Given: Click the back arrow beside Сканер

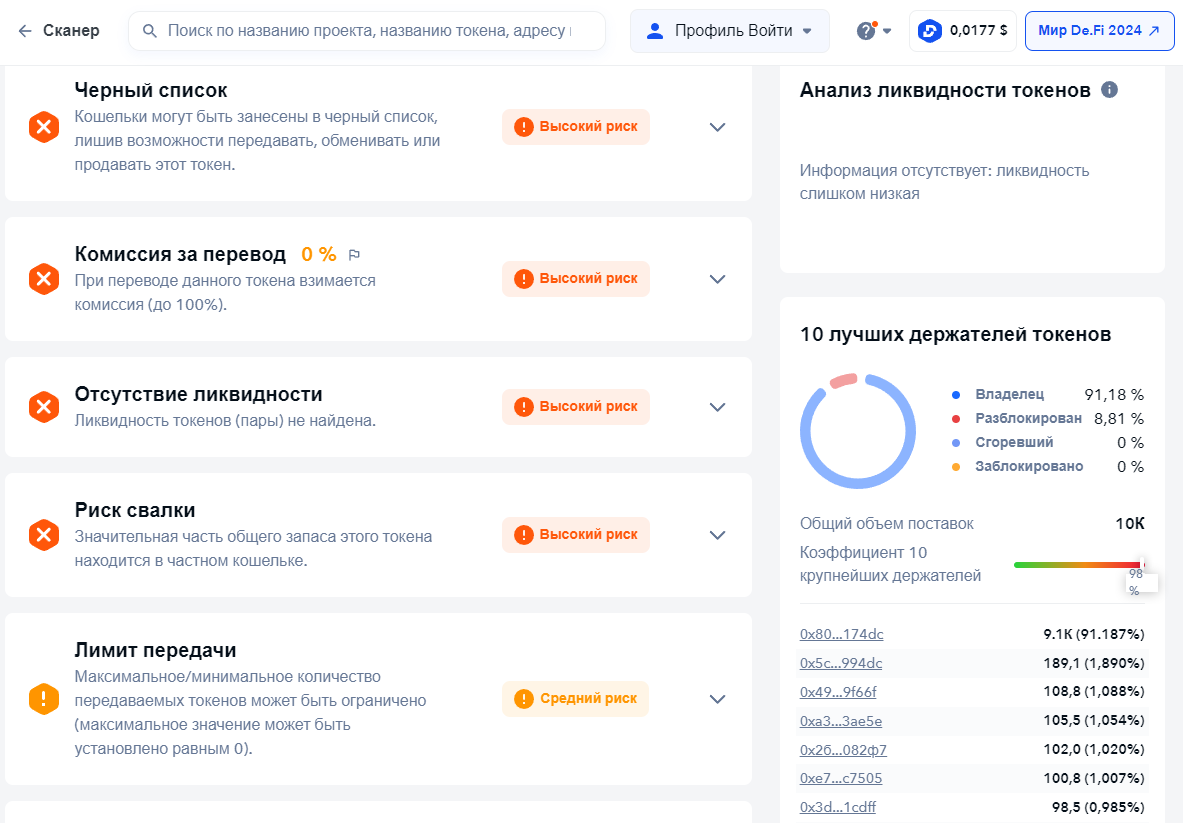Looking at the screenshot, I should (x=25, y=30).
